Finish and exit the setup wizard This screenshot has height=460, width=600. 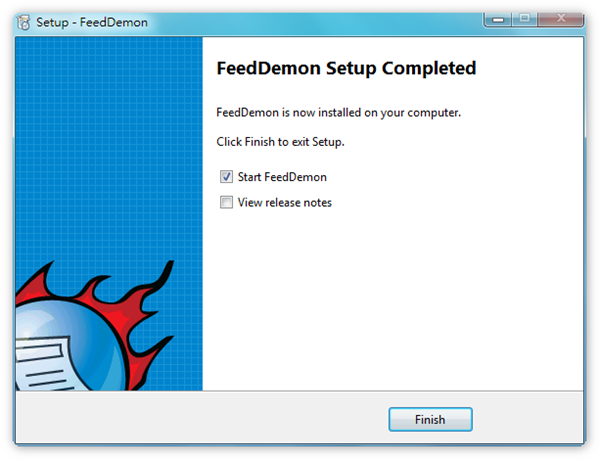coord(430,419)
